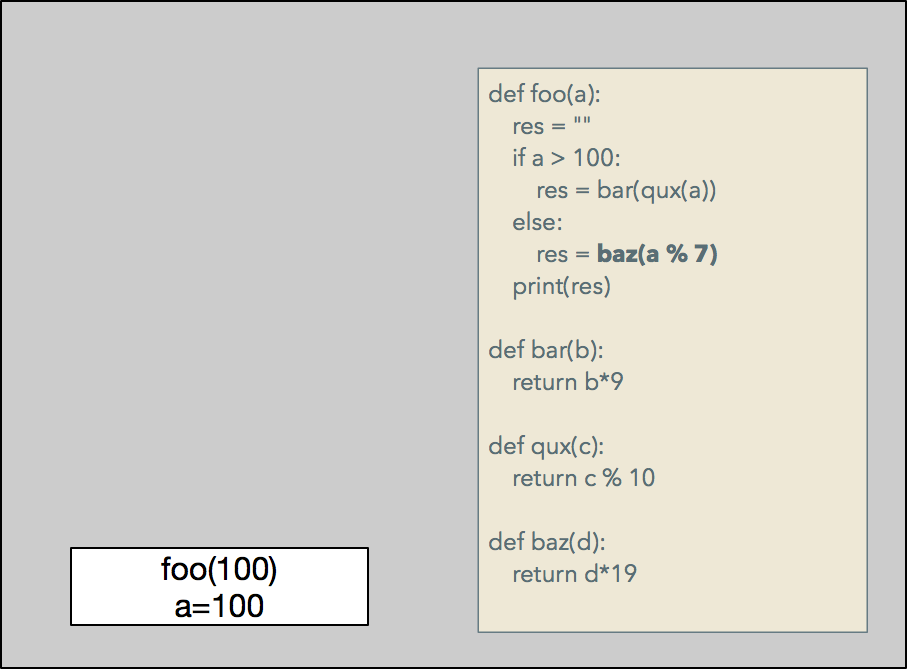Select the print(res) statement
Screen dimensions: 908x670
(x=561, y=287)
